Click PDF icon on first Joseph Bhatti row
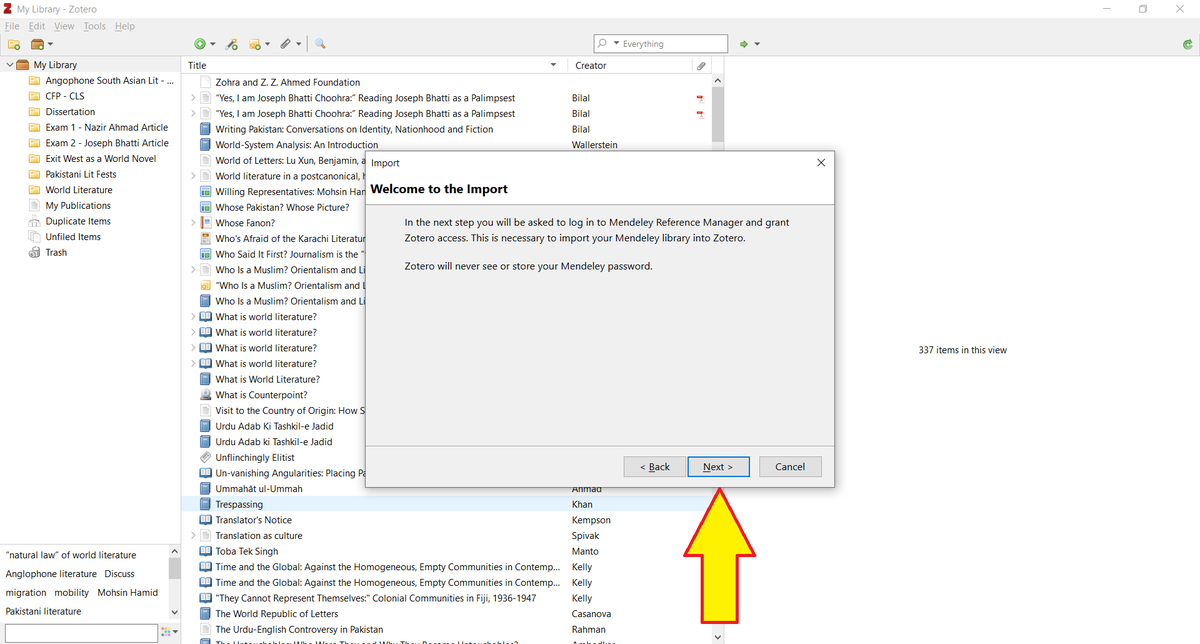Viewport: 1200px width, 644px height. tap(700, 98)
